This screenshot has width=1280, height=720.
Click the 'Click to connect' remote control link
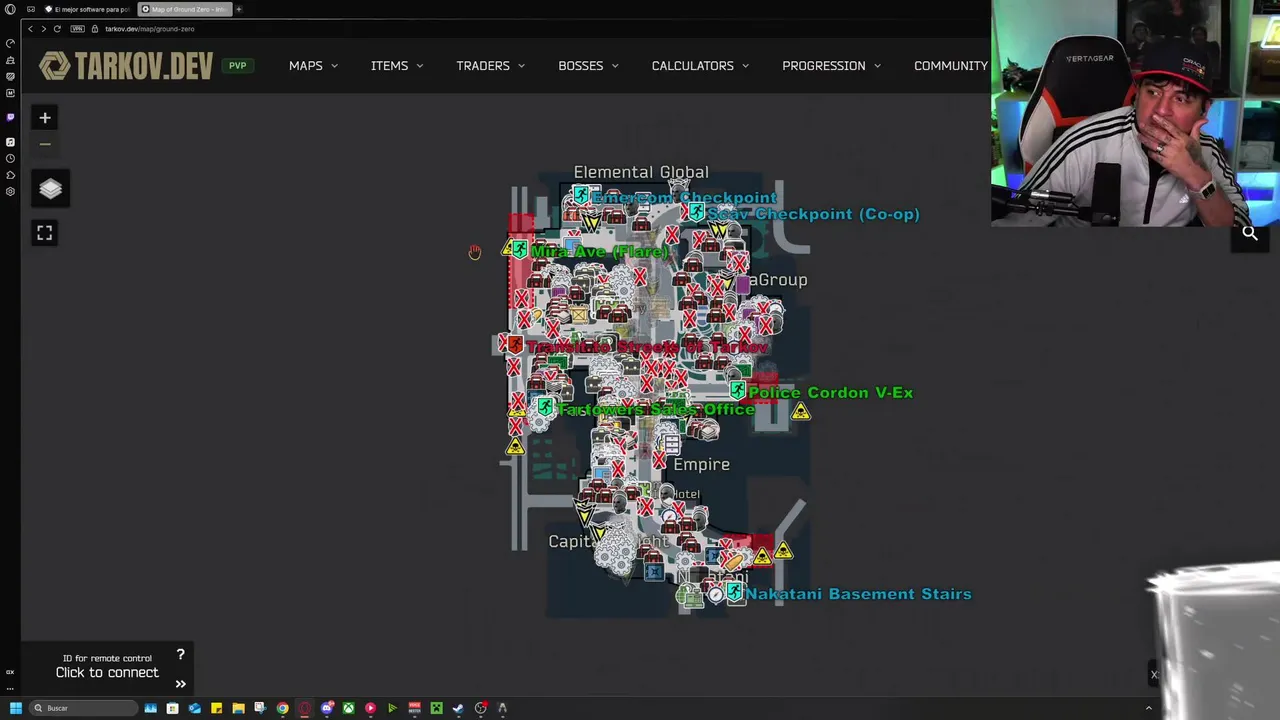[107, 672]
